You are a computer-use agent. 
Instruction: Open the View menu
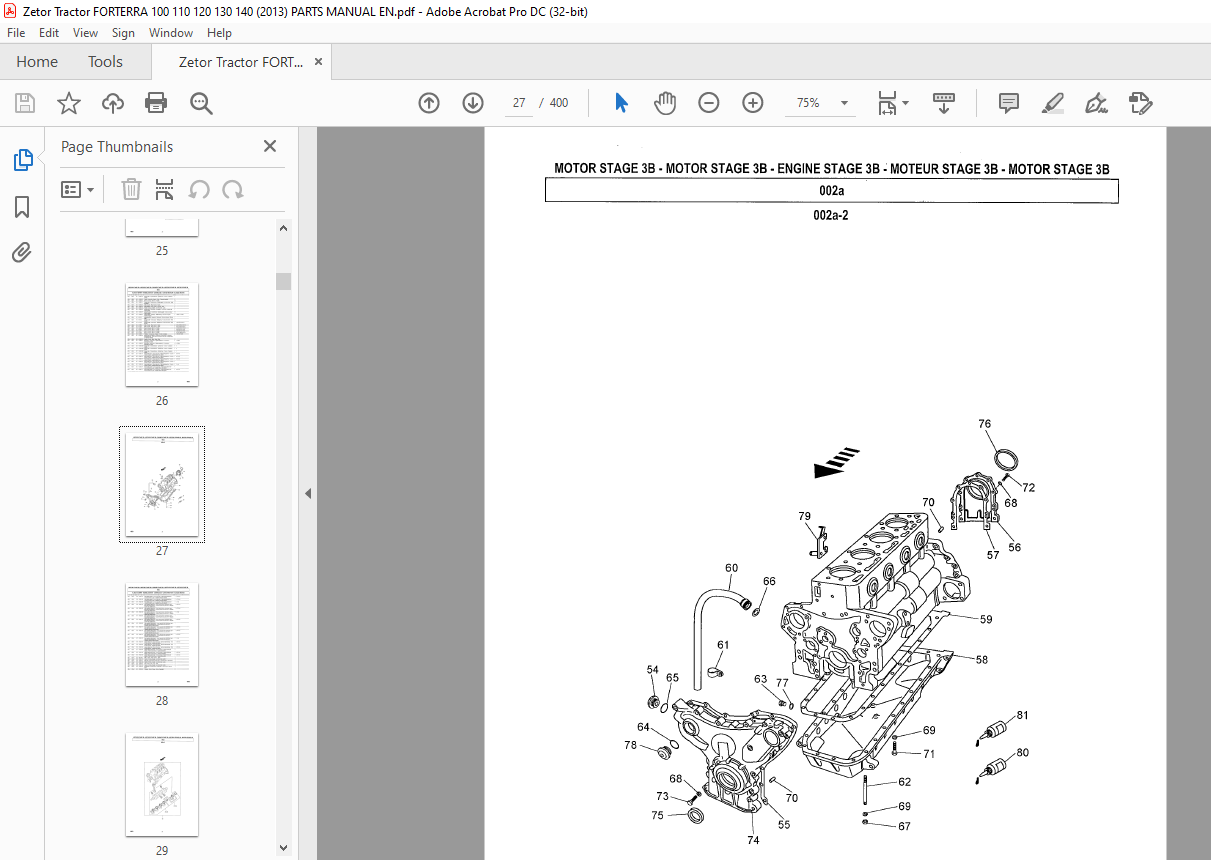point(85,33)
